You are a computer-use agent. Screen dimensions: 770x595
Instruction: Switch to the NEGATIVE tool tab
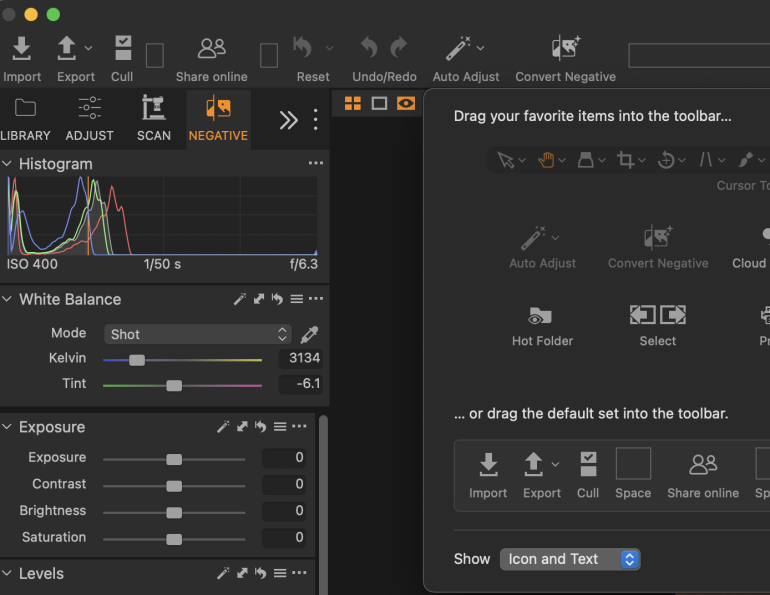click(218, 119)
